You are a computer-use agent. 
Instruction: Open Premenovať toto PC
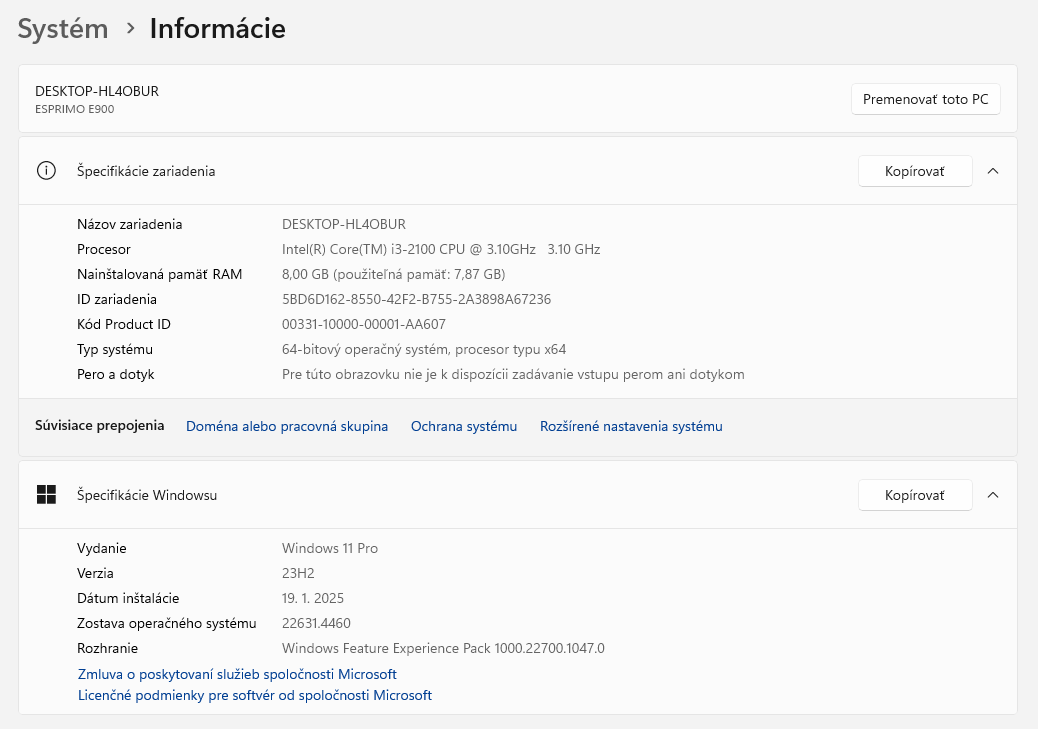925,98
